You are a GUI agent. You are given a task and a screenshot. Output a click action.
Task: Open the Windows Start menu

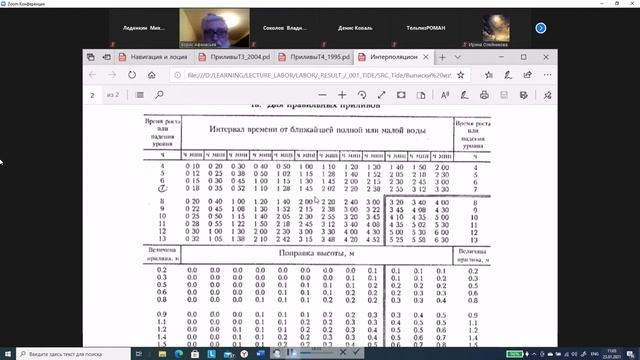coord(8,354)
